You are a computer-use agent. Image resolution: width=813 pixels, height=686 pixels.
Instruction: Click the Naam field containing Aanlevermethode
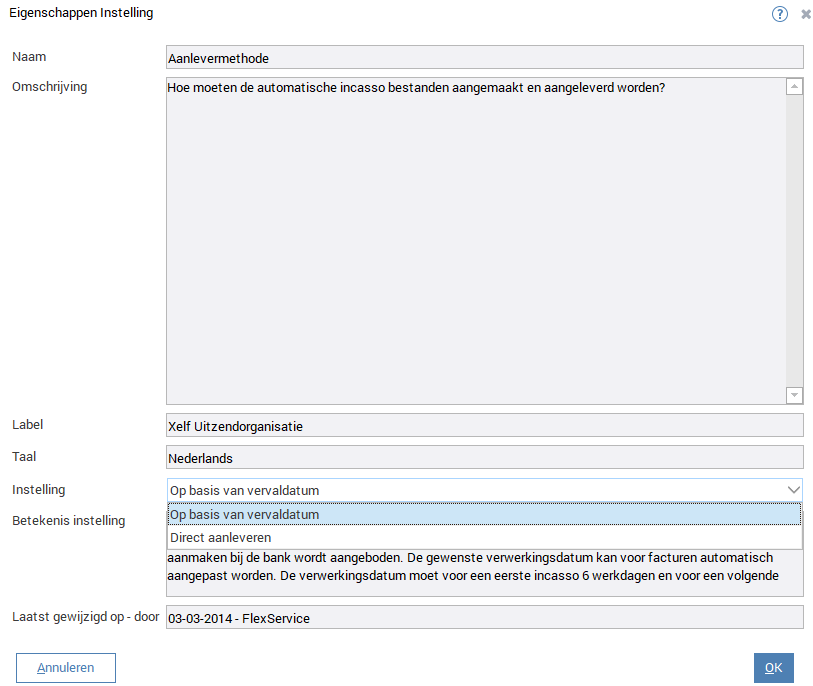pos(484,59)
